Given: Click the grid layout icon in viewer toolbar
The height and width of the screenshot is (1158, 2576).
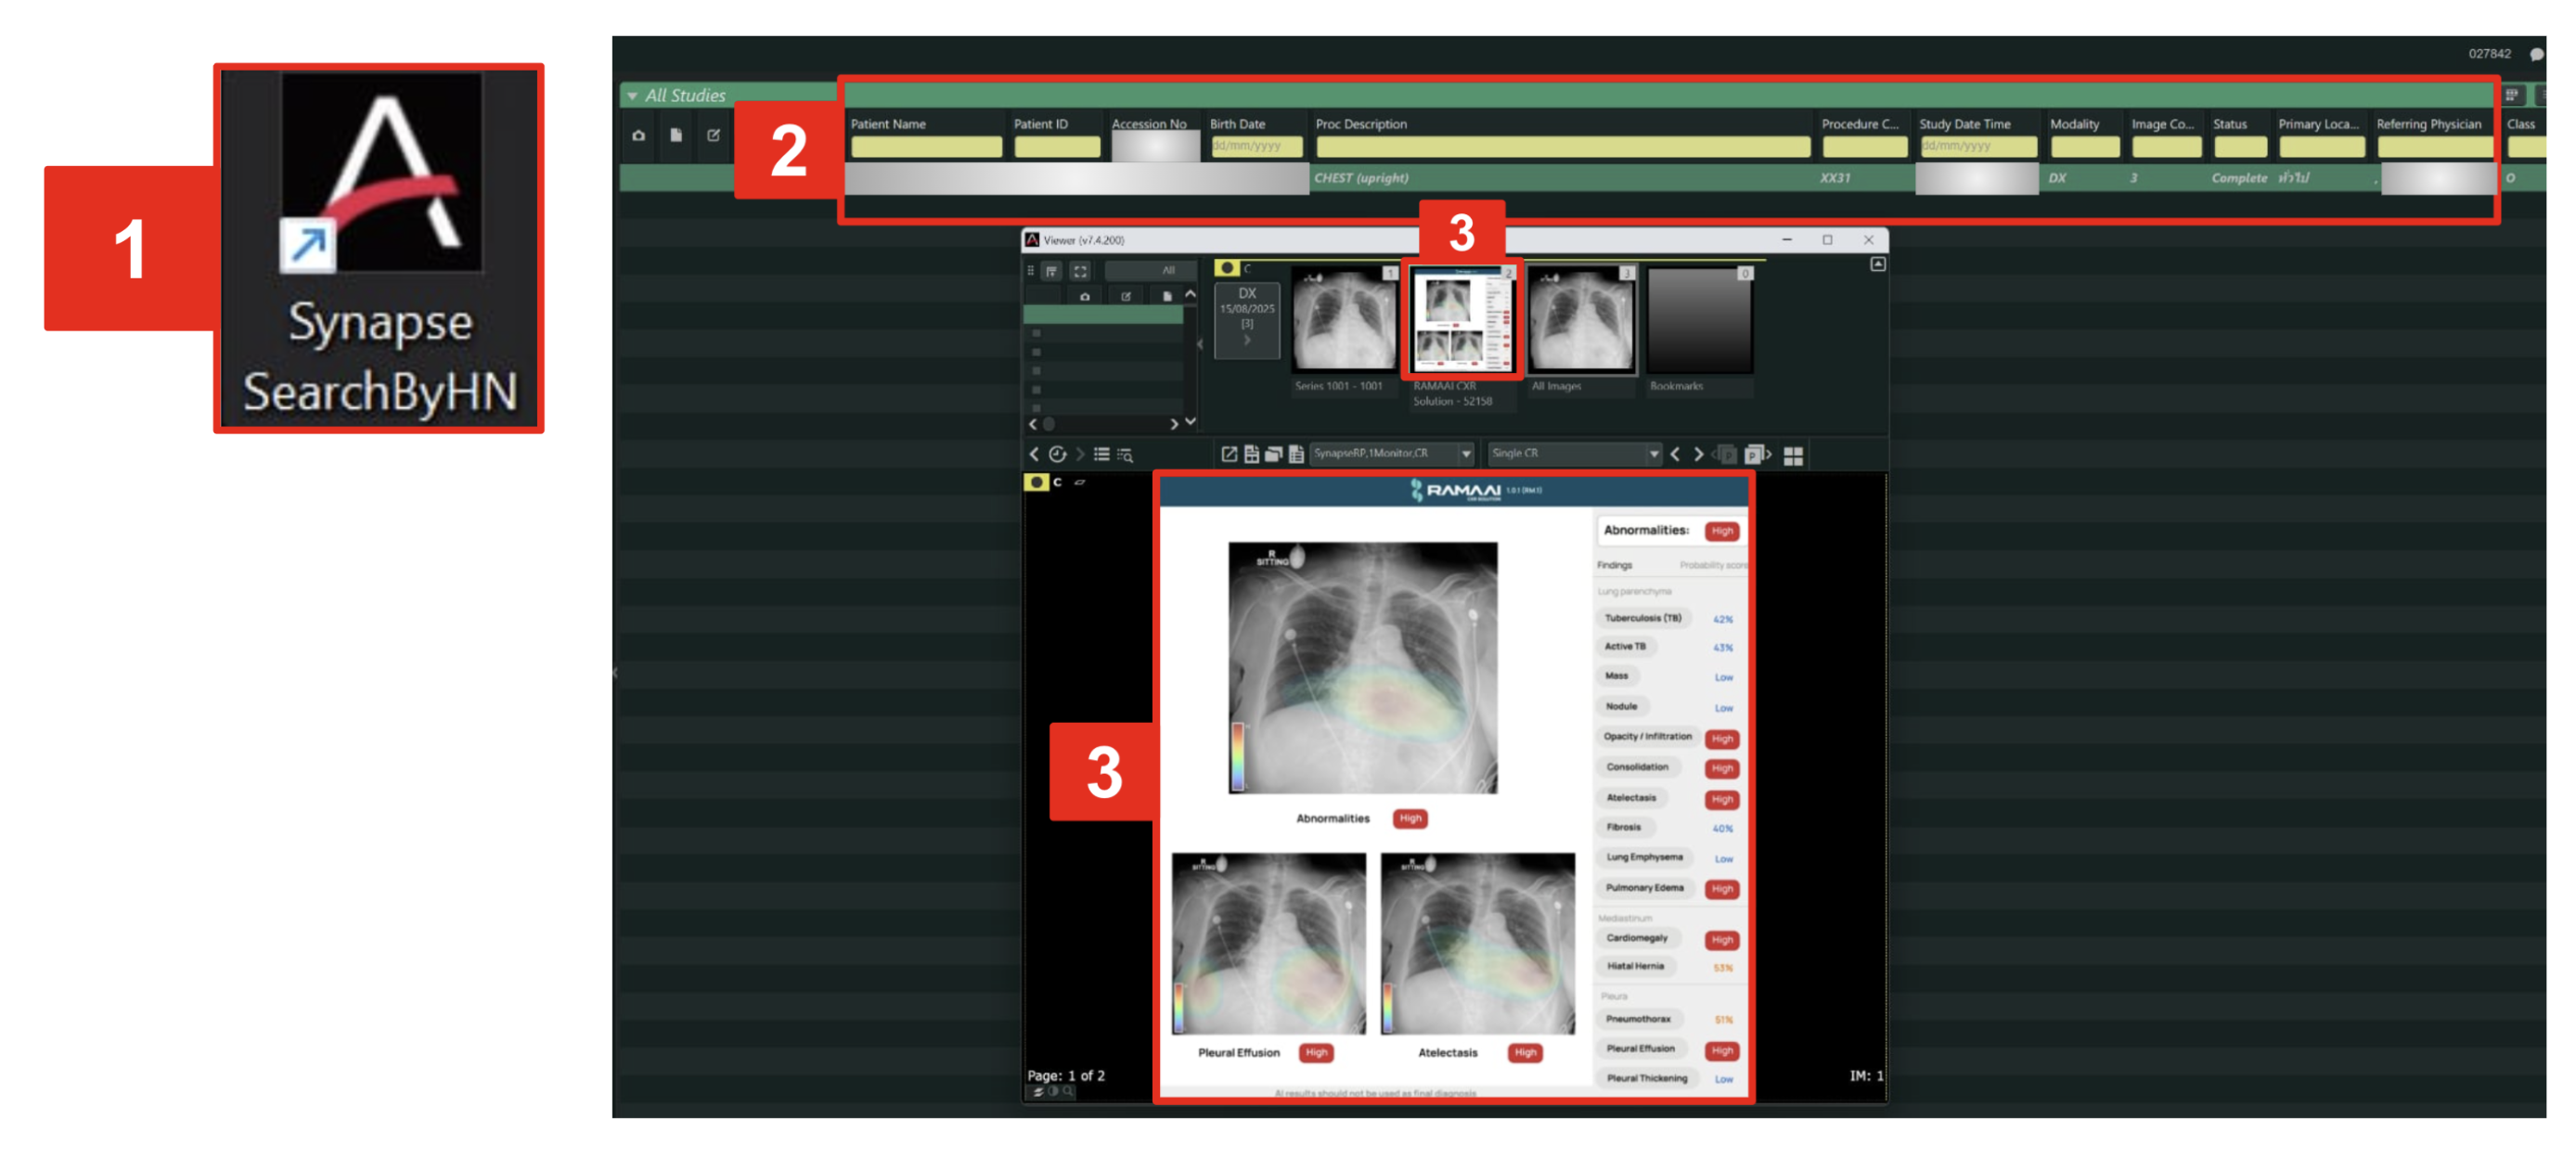Looking at the screenshot, I should pyautogui.click(x=1793, y=455).
